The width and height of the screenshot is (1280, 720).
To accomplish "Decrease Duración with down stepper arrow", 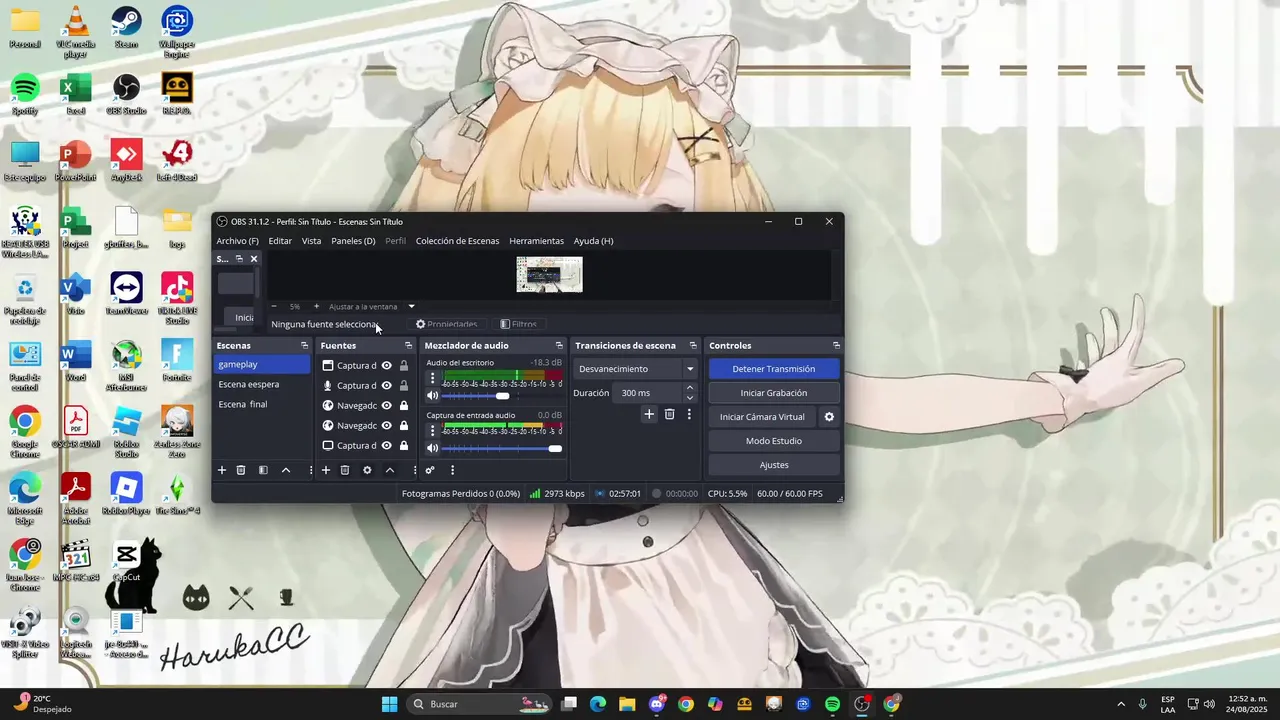I will (689, 398).
